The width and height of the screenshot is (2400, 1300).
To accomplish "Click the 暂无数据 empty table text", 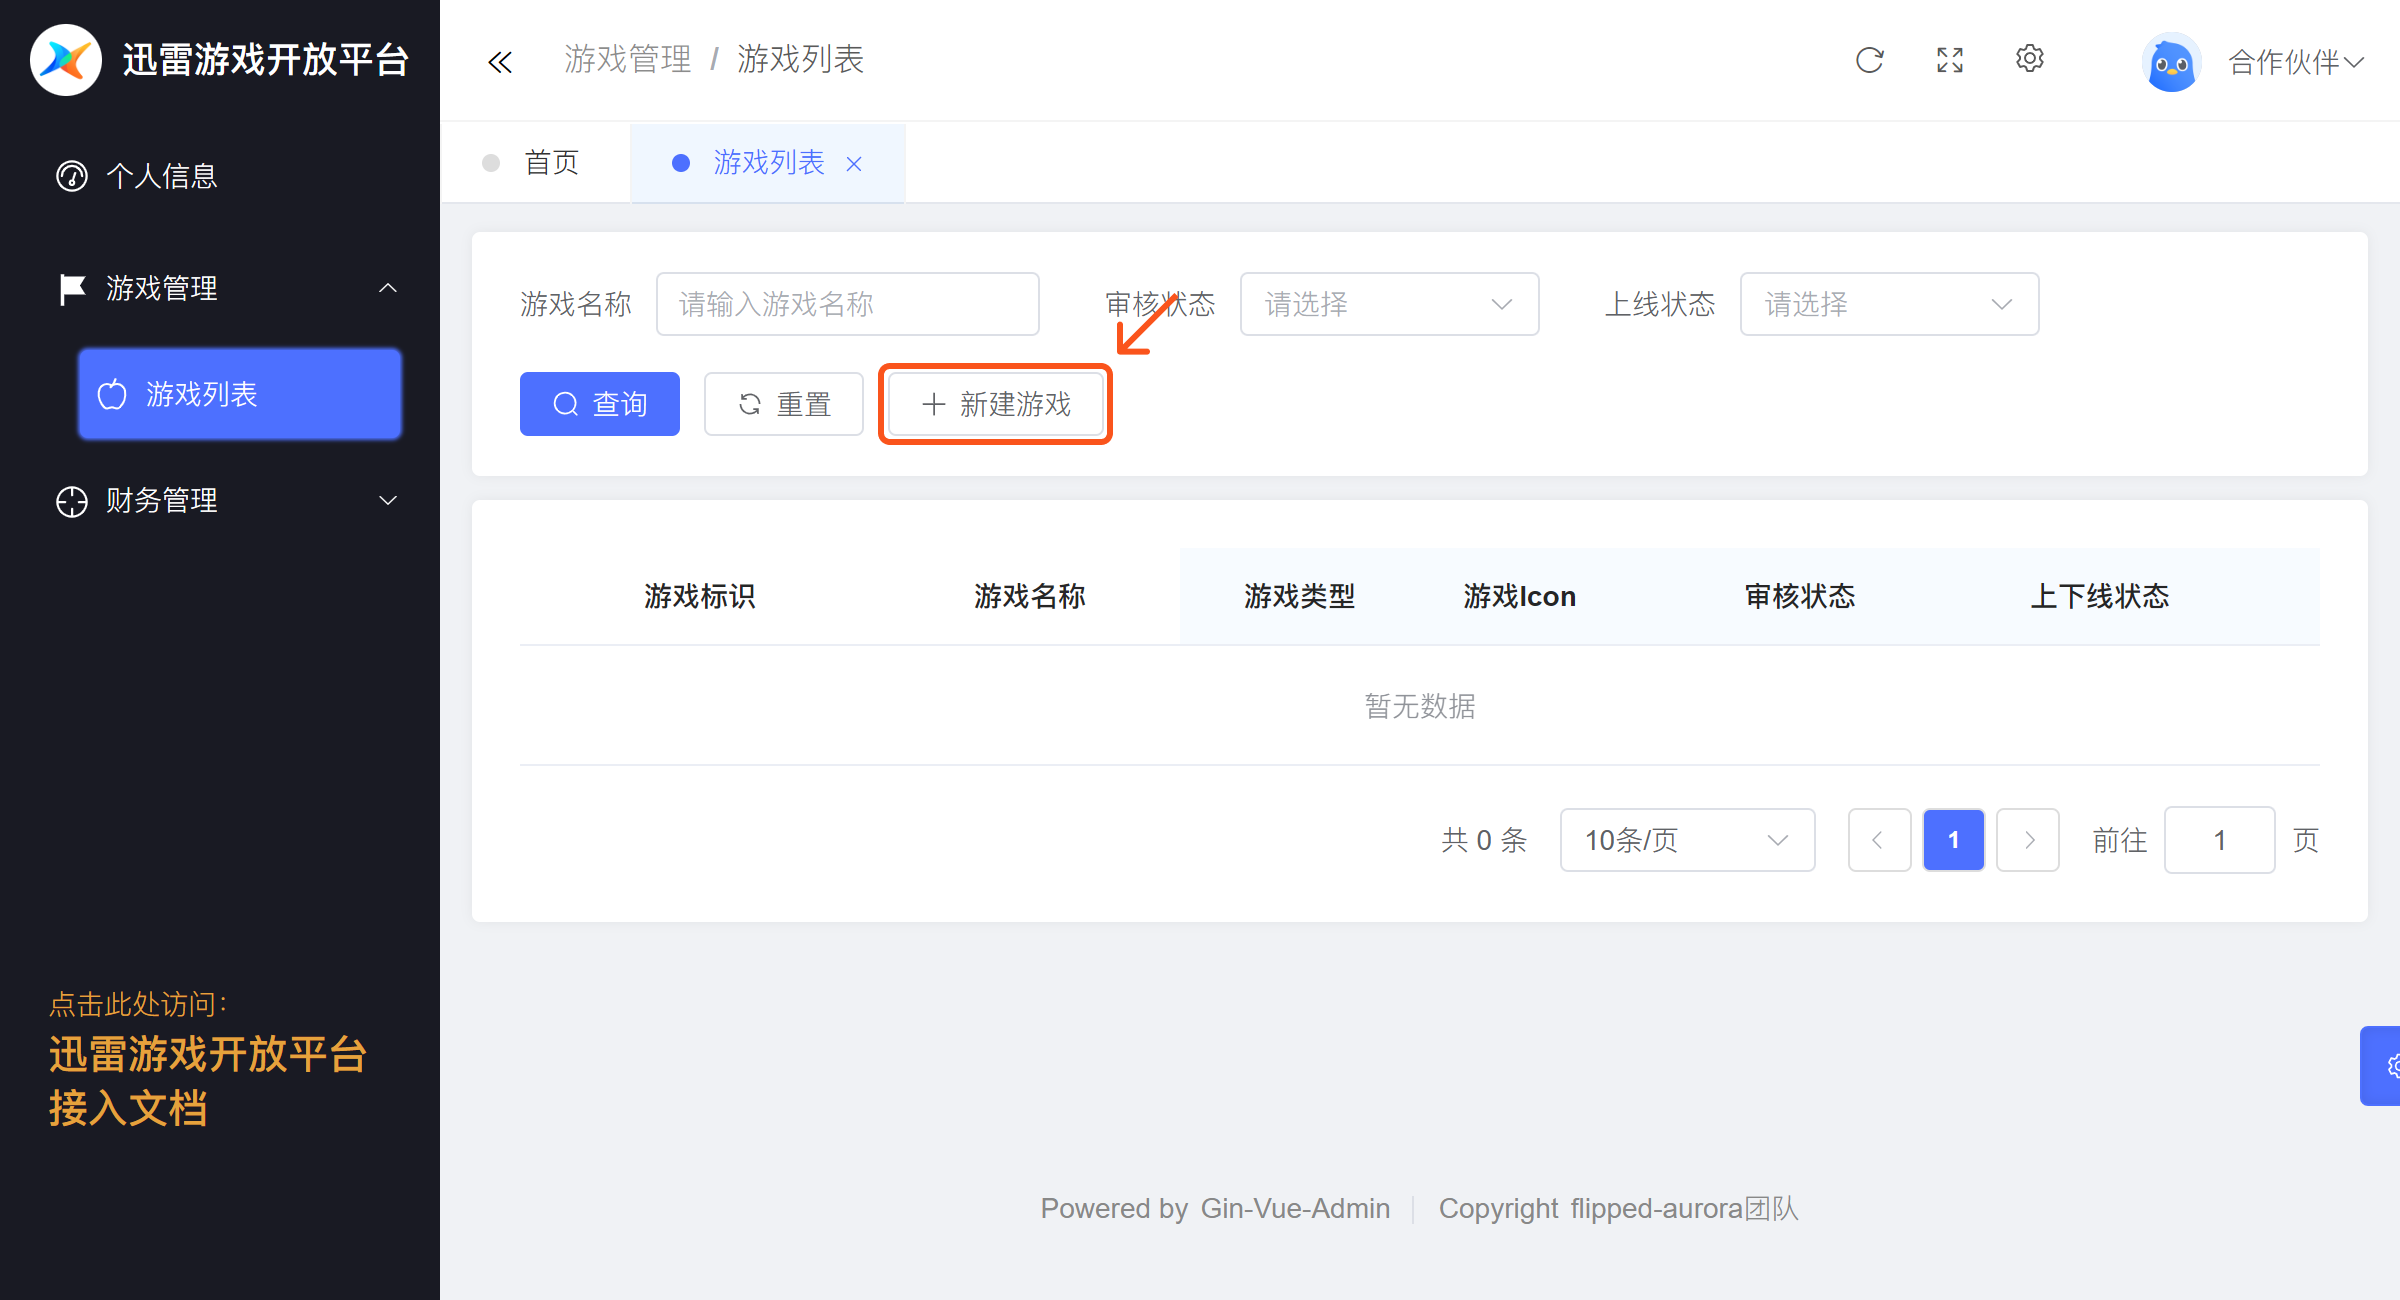I will tap(1420, 706).
